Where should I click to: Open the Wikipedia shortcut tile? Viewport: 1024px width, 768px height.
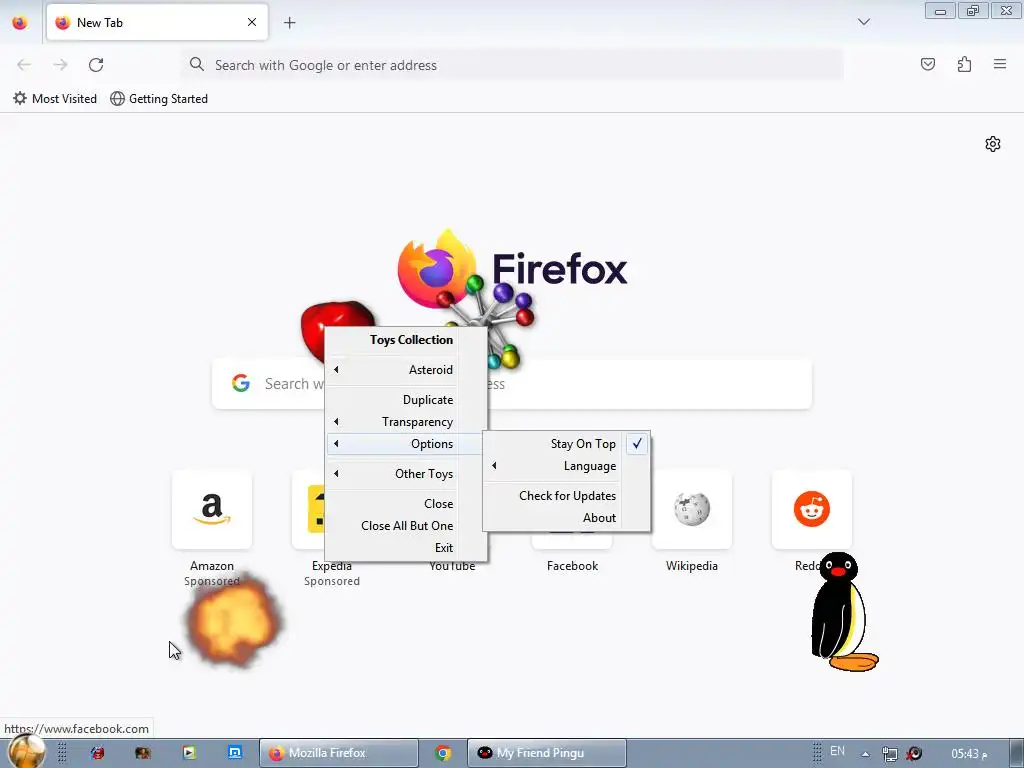[x=692, y=509]
